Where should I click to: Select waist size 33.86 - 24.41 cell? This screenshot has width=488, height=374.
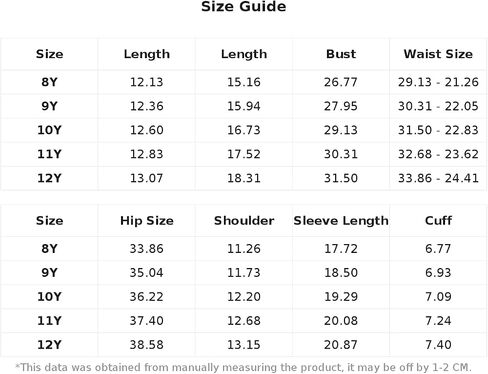pyautogui.click(x=438, y=178)
